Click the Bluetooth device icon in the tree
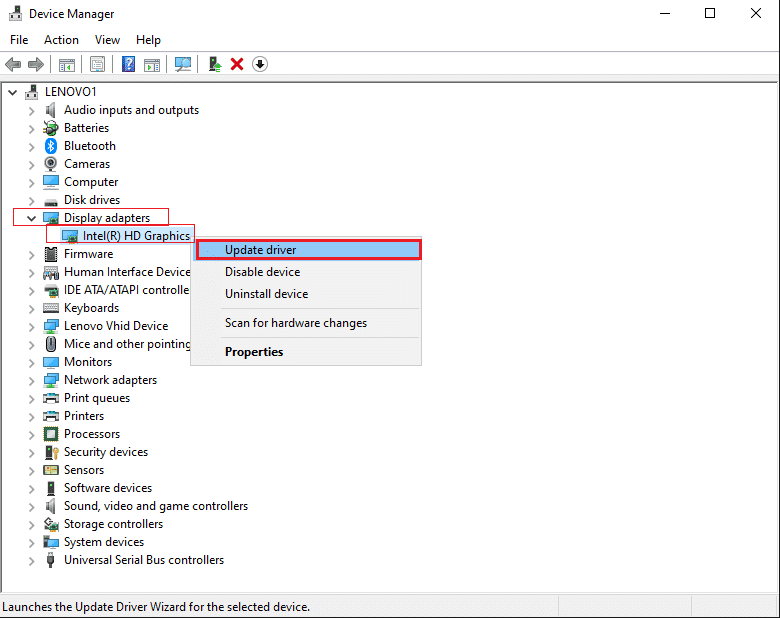Screen dimensions: 780x618 (51, 146)
